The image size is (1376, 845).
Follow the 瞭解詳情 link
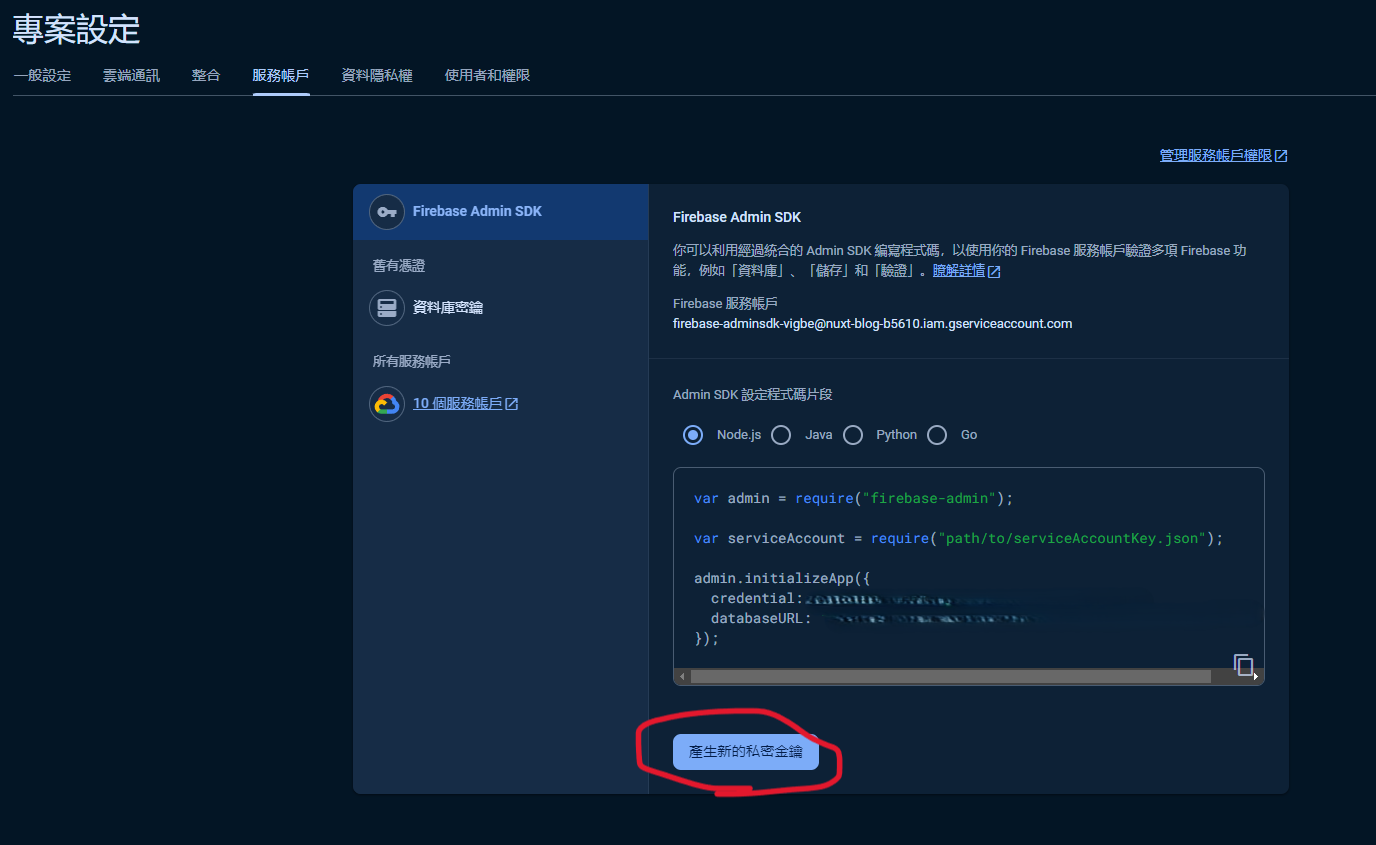tap(959, 271)
